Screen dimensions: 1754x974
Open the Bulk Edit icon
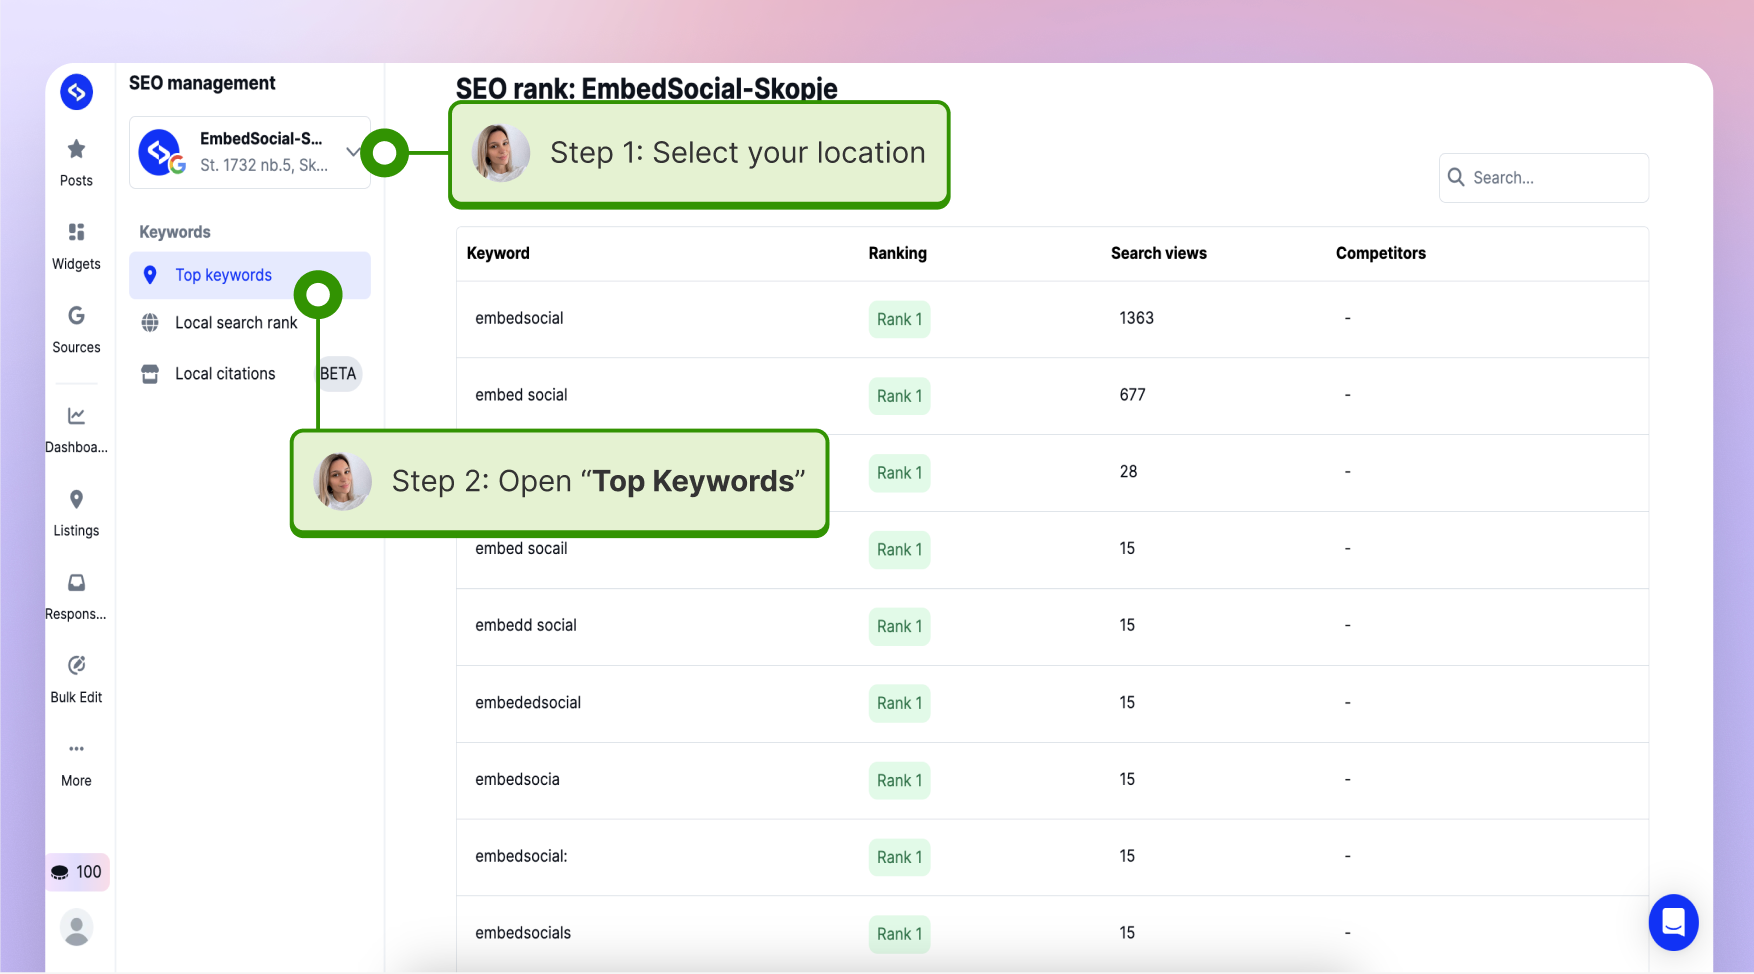(x=76, y=665)
